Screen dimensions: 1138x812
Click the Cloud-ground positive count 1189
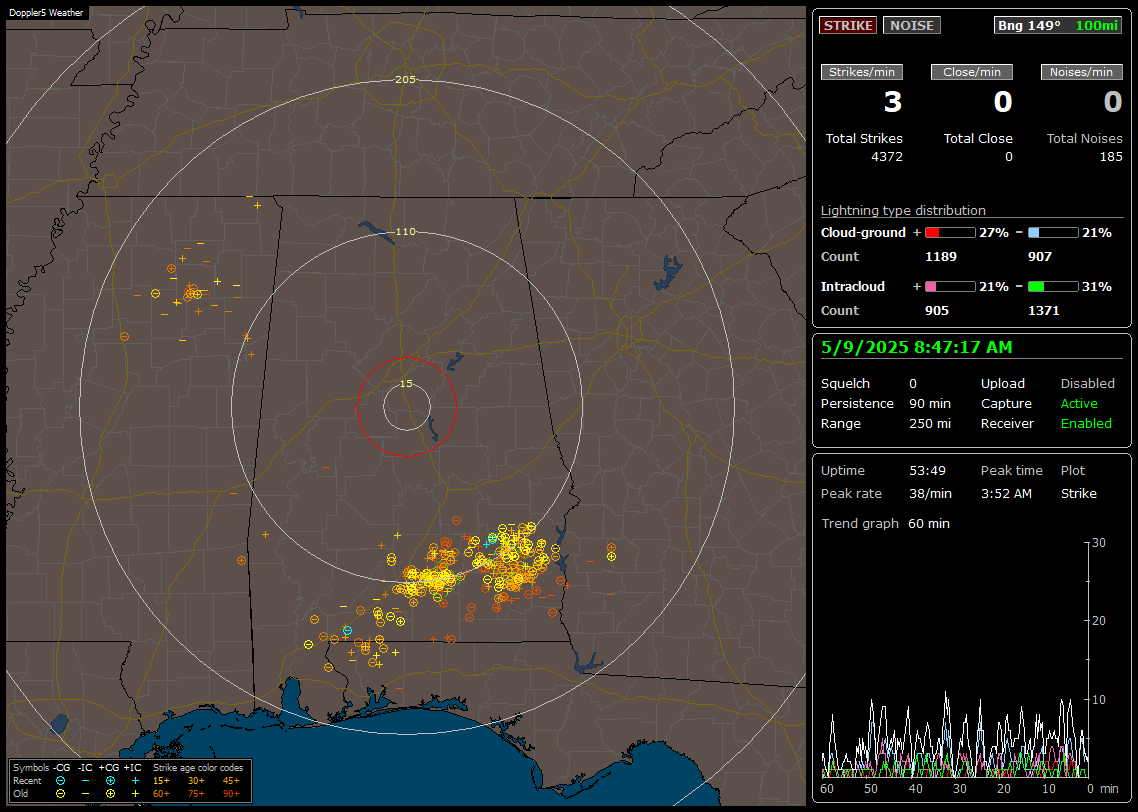click(941, 257)
